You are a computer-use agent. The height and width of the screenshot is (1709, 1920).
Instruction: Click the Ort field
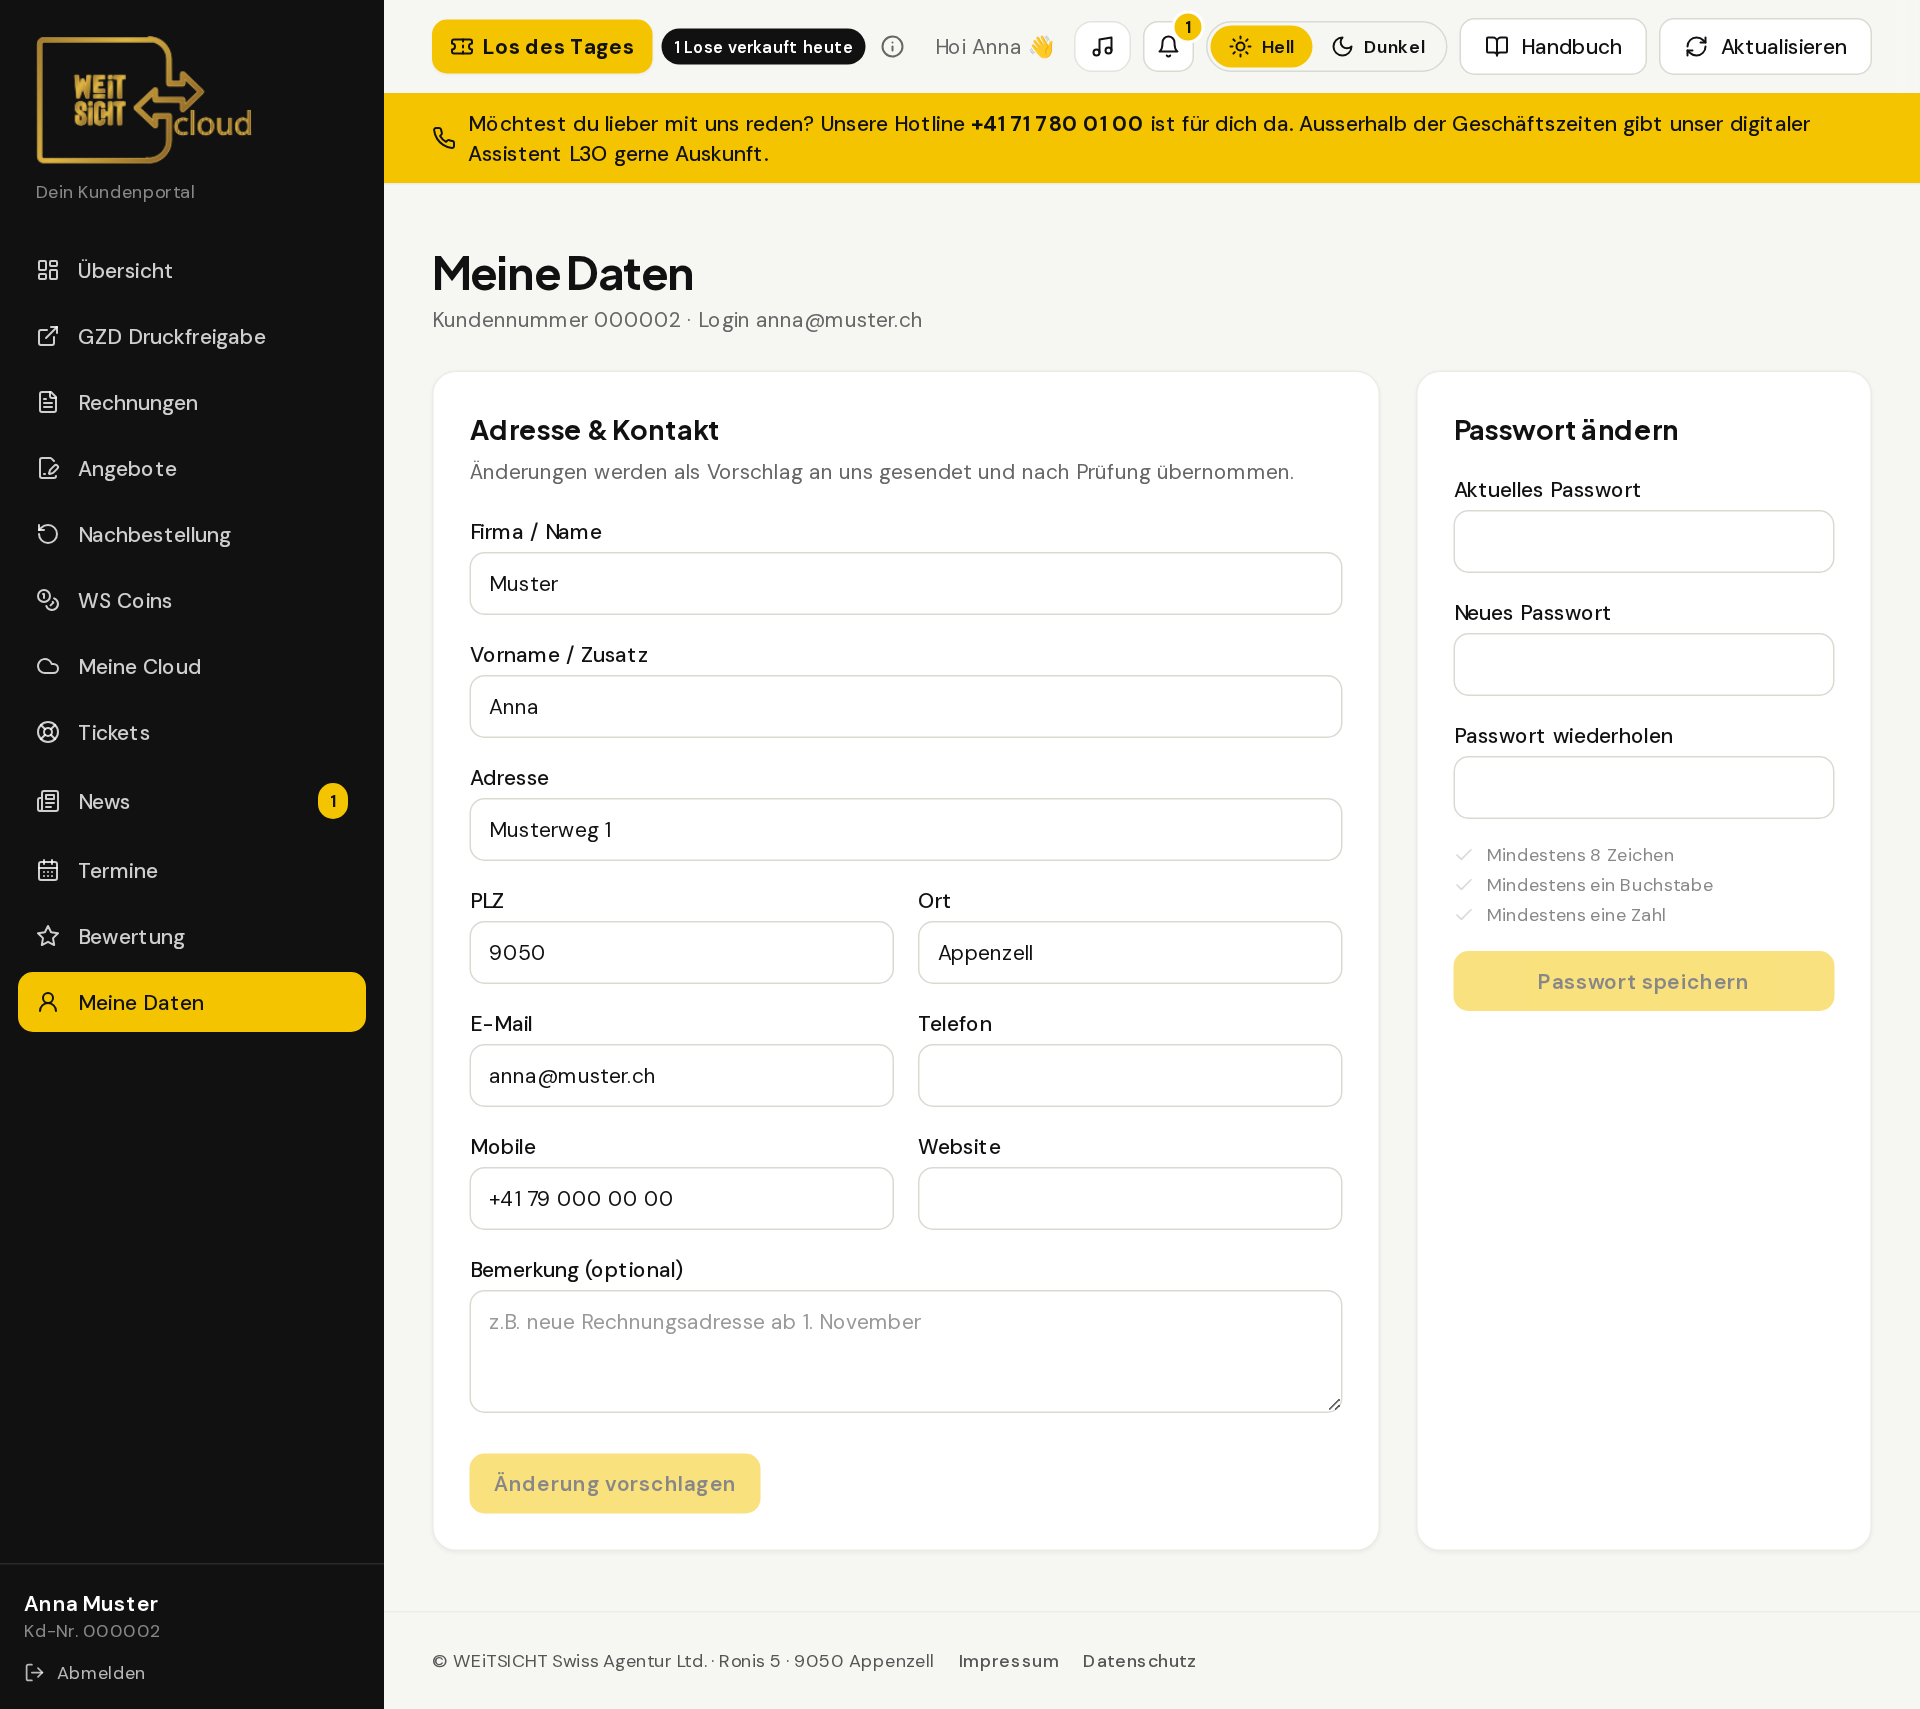(x=1130, y=953)
